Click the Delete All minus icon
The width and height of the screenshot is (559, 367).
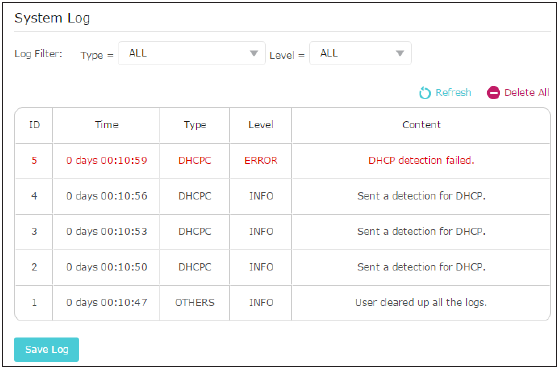coord(493,93)
